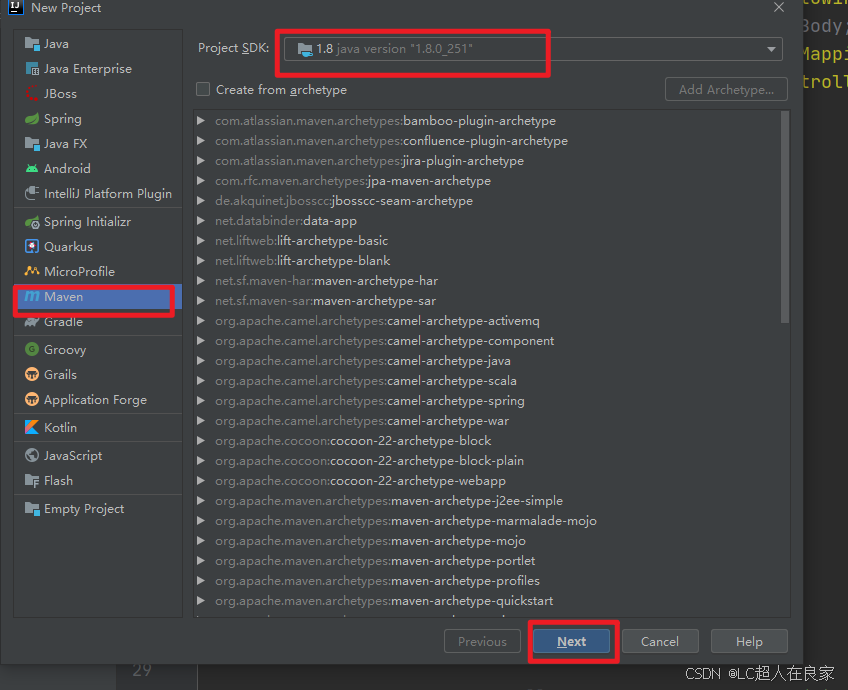Screen dimensions: 848x690
Task: Click the SDK folder icon in combo box
Action: (305, 49)
